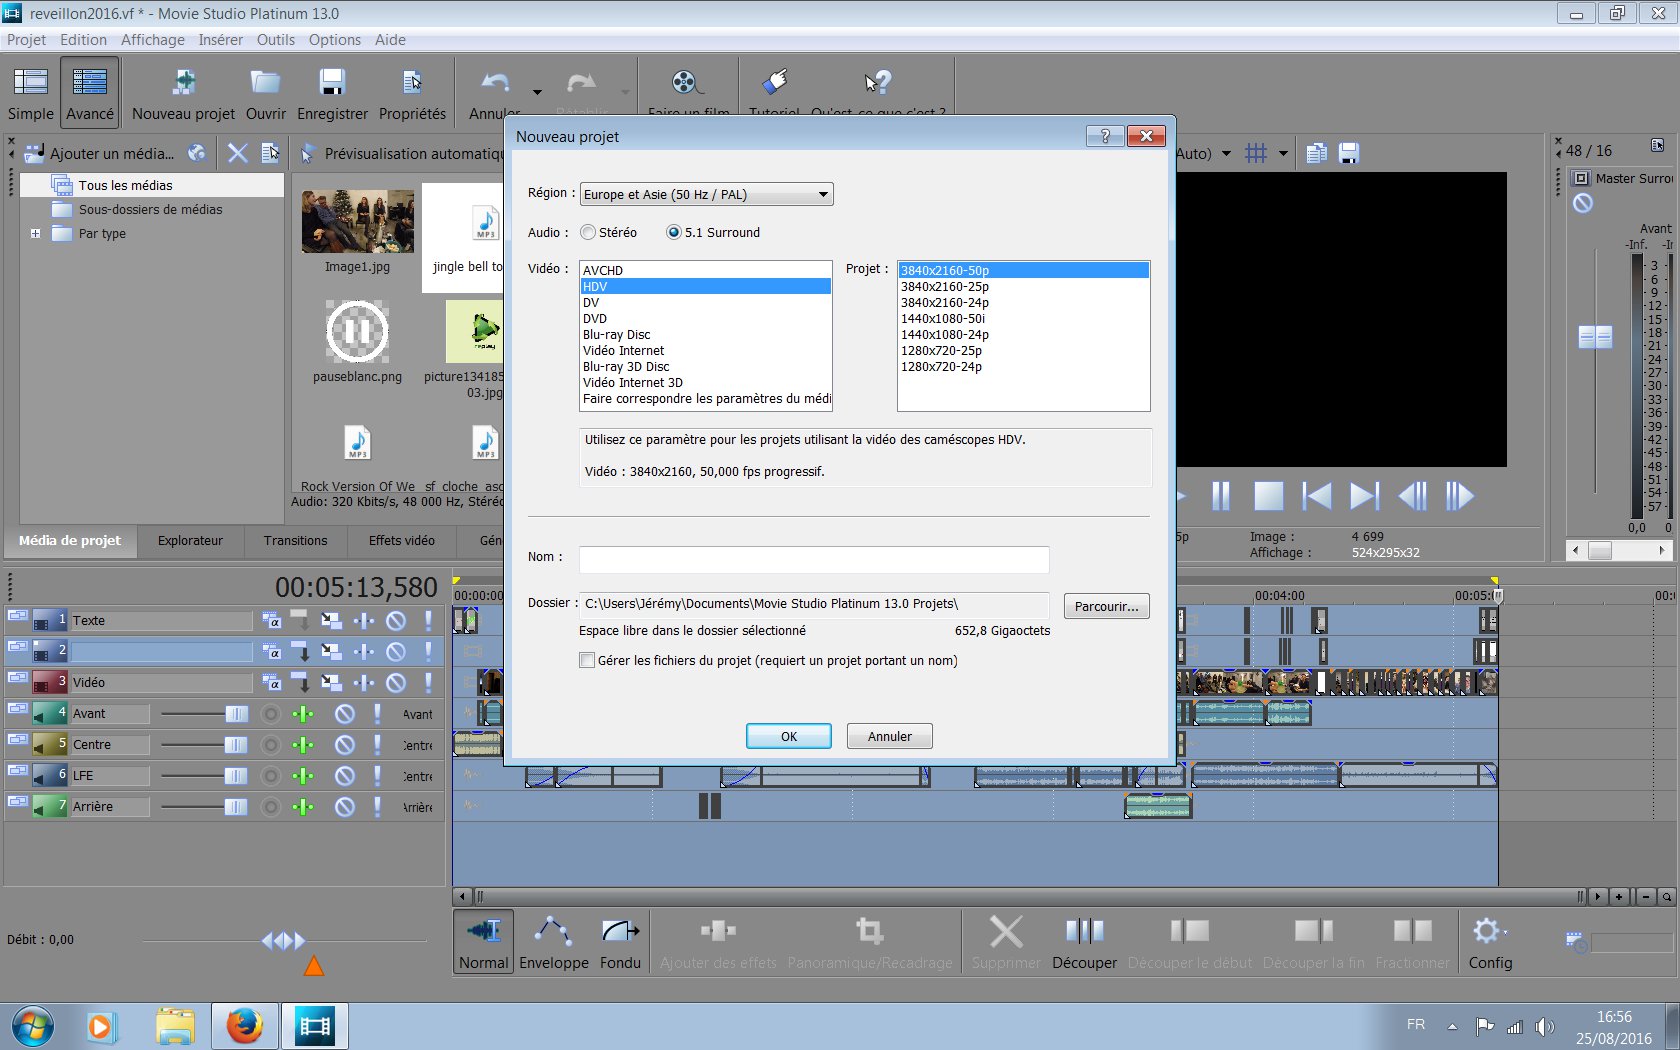Open Edition menu

[83, 40]
